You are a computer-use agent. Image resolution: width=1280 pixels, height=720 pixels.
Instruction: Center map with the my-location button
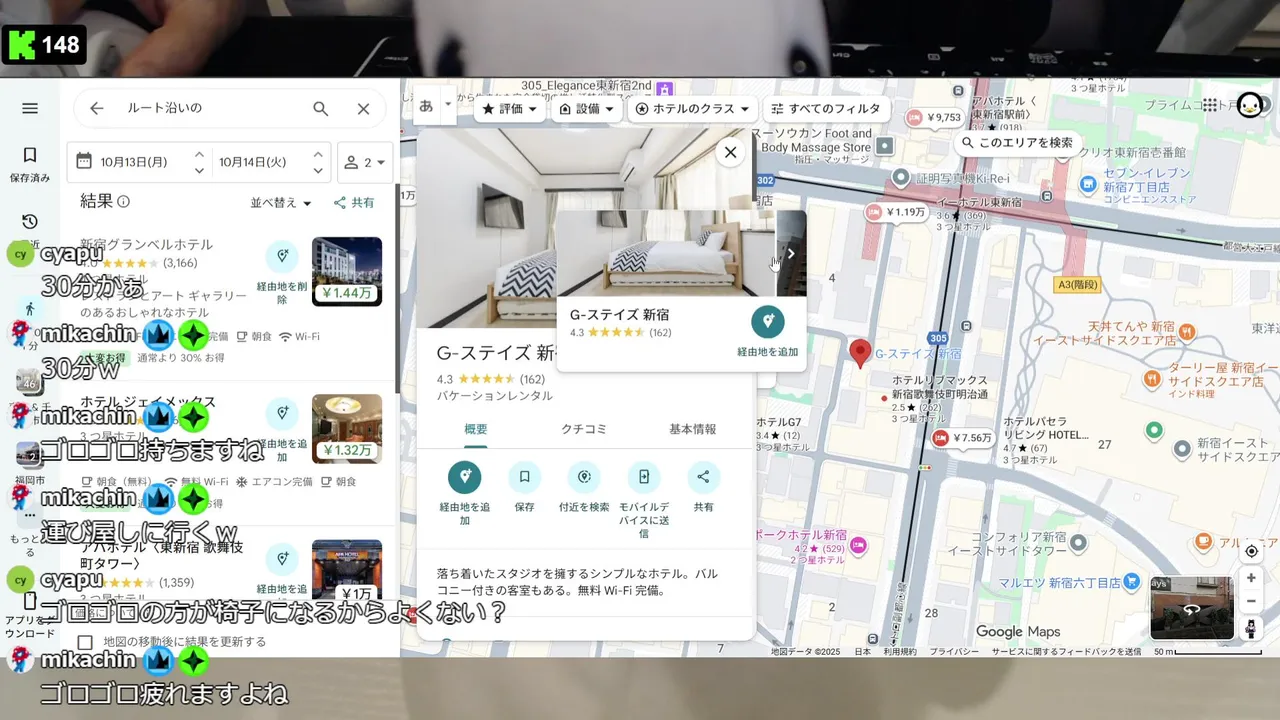coord(1251,551)
